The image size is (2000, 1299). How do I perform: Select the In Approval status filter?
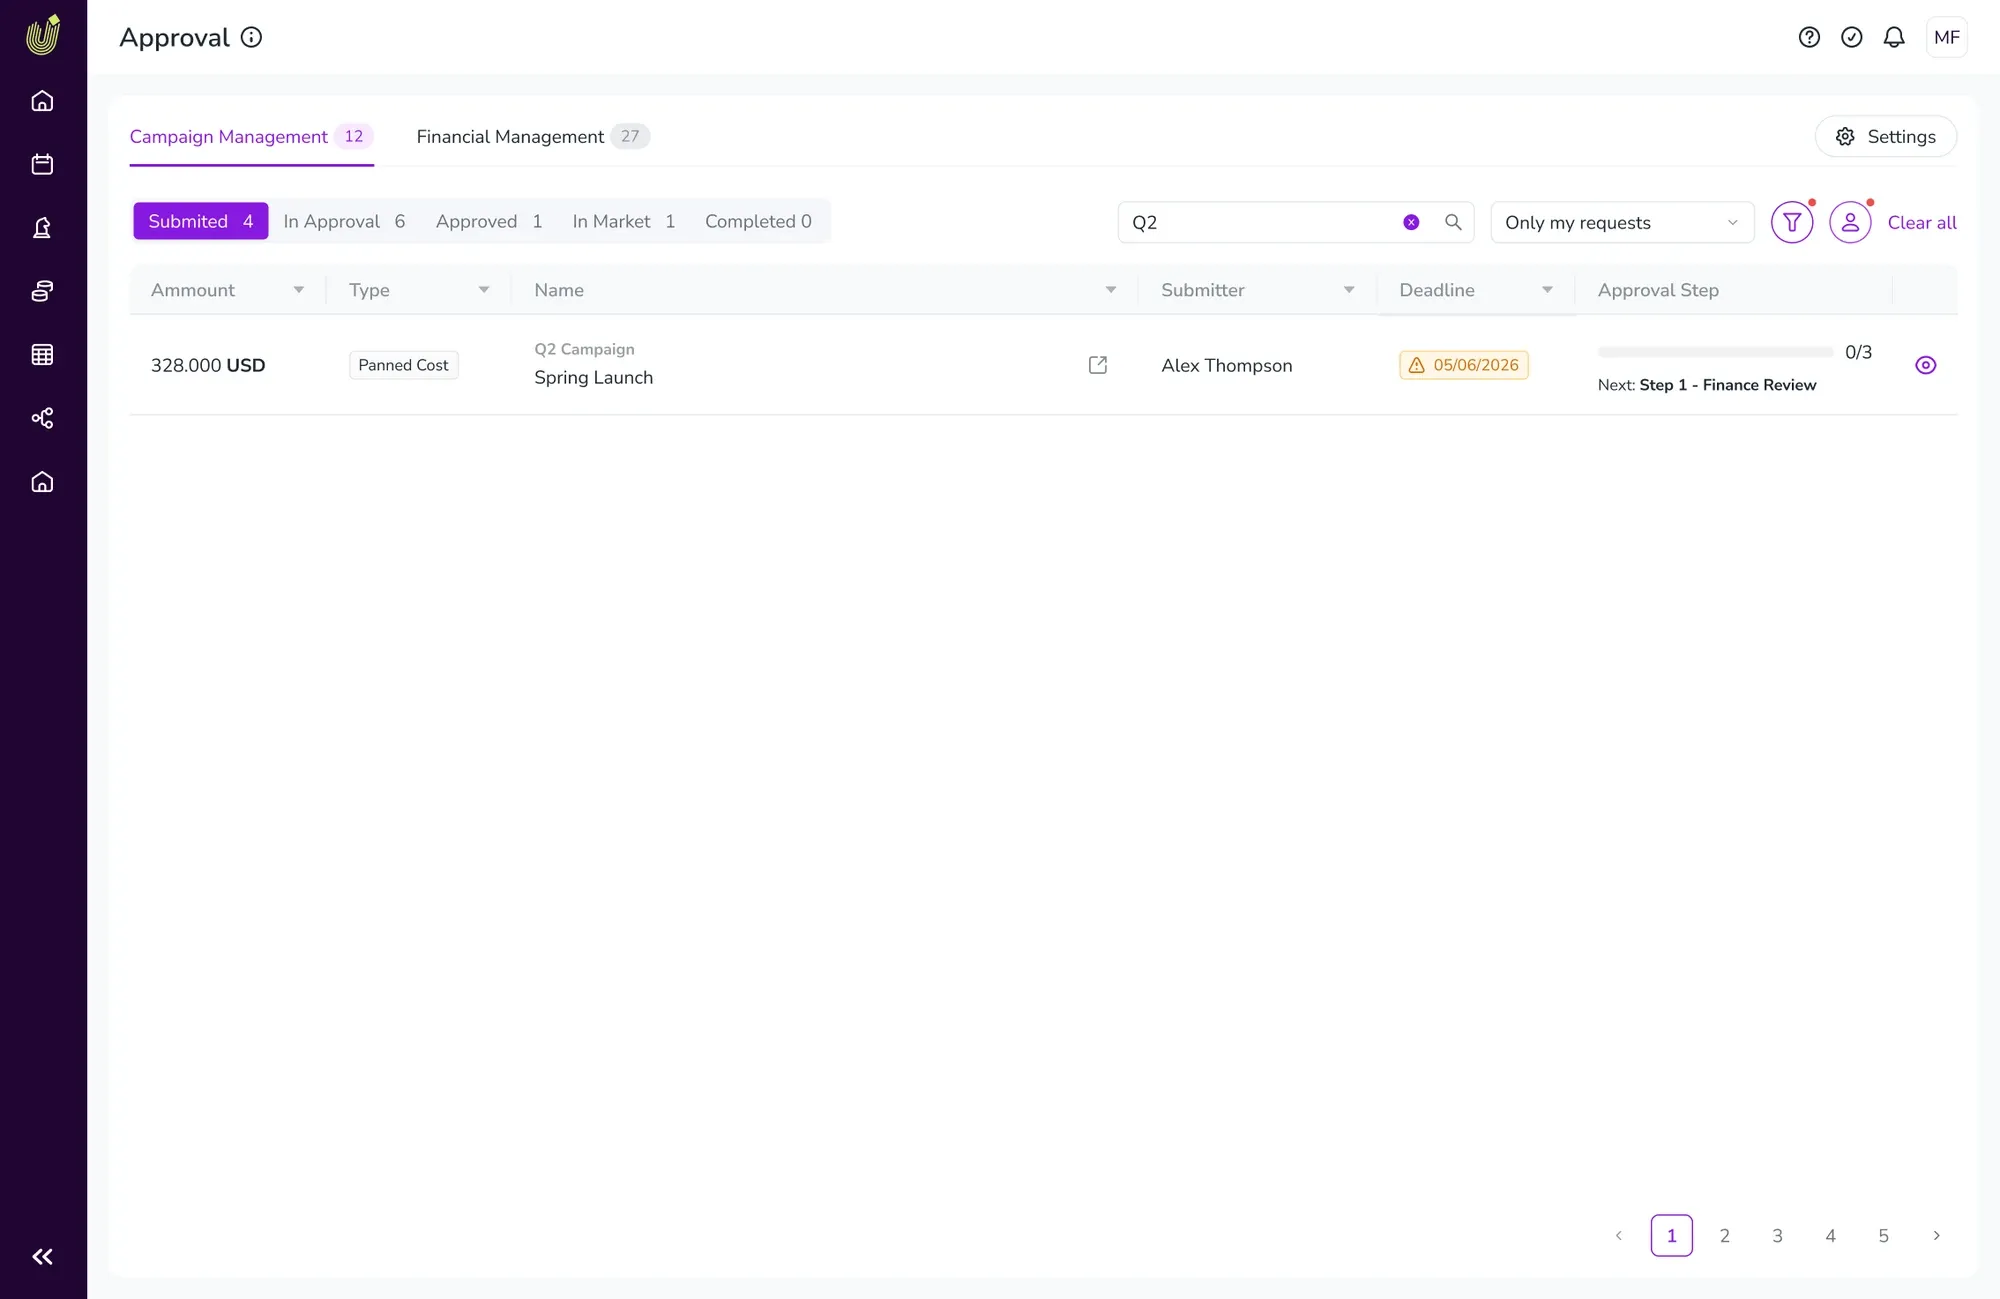(344, 221)
